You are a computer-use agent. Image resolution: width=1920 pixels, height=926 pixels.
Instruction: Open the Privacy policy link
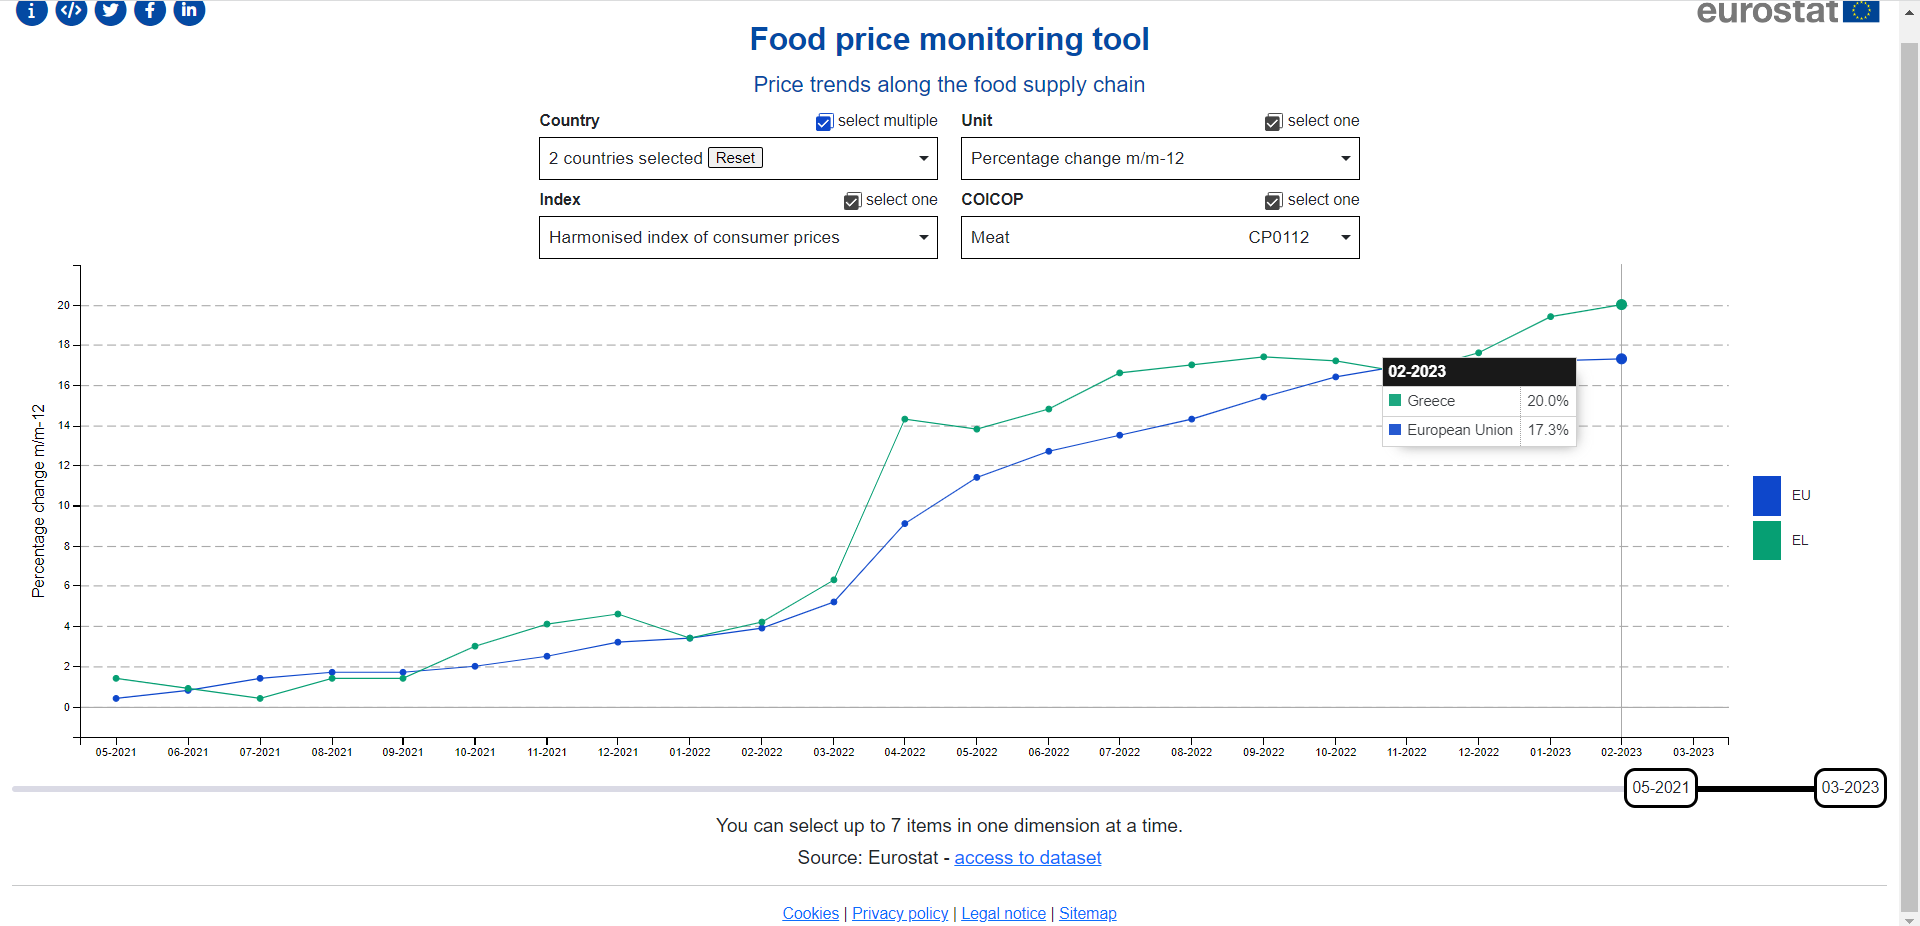(900, 913)
